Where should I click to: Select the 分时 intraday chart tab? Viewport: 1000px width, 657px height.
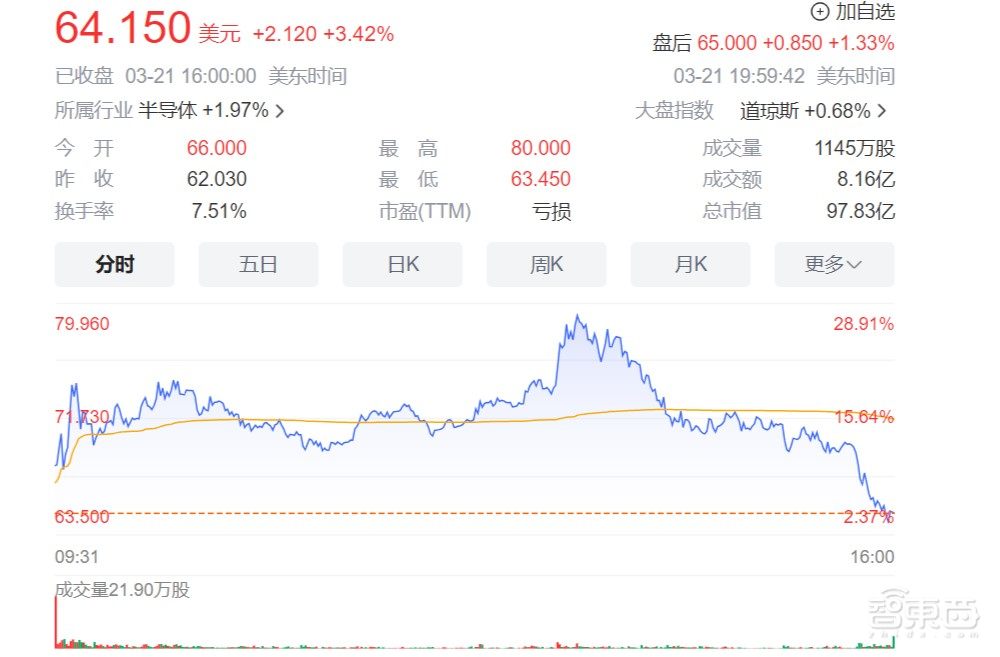[114, 263]
